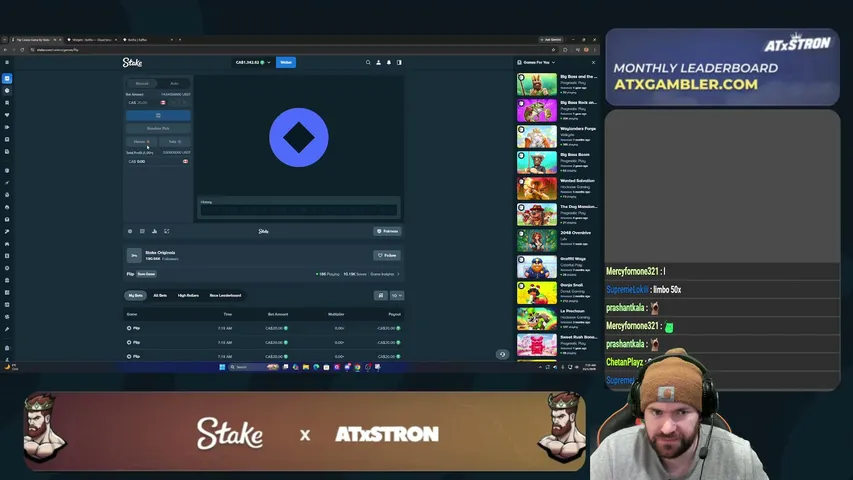The image size is (853, 480).
Task: Toggle theatre mode icon below the game
Action: [142, 231]
